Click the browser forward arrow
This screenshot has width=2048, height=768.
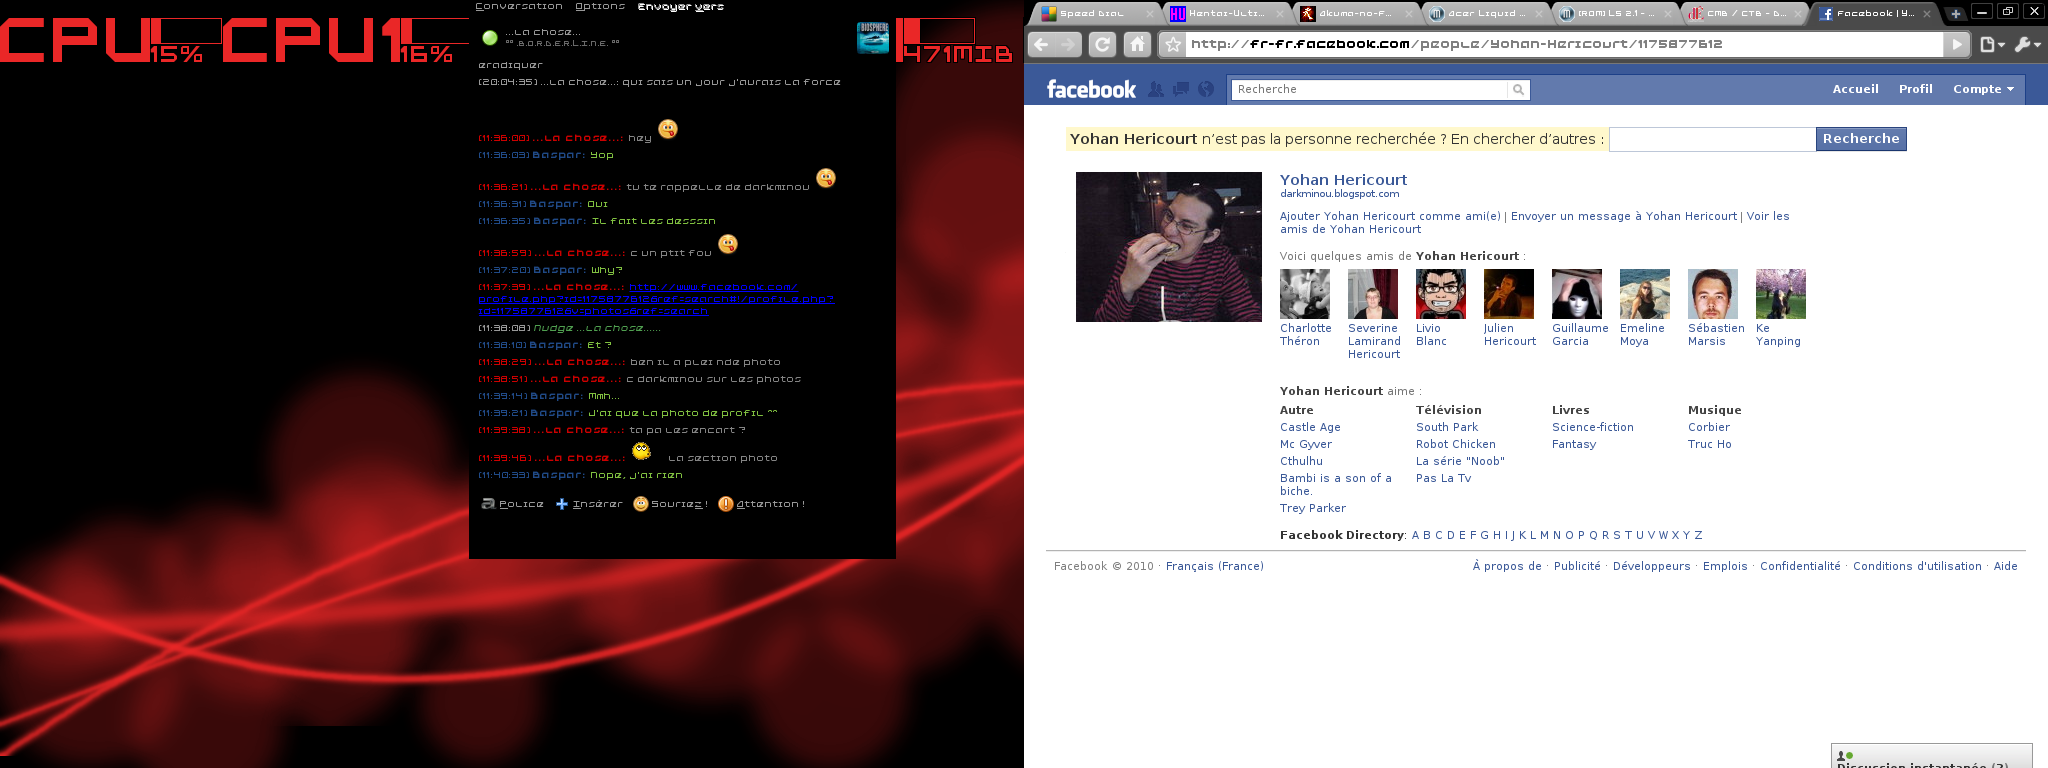(x=1068, y=44)
